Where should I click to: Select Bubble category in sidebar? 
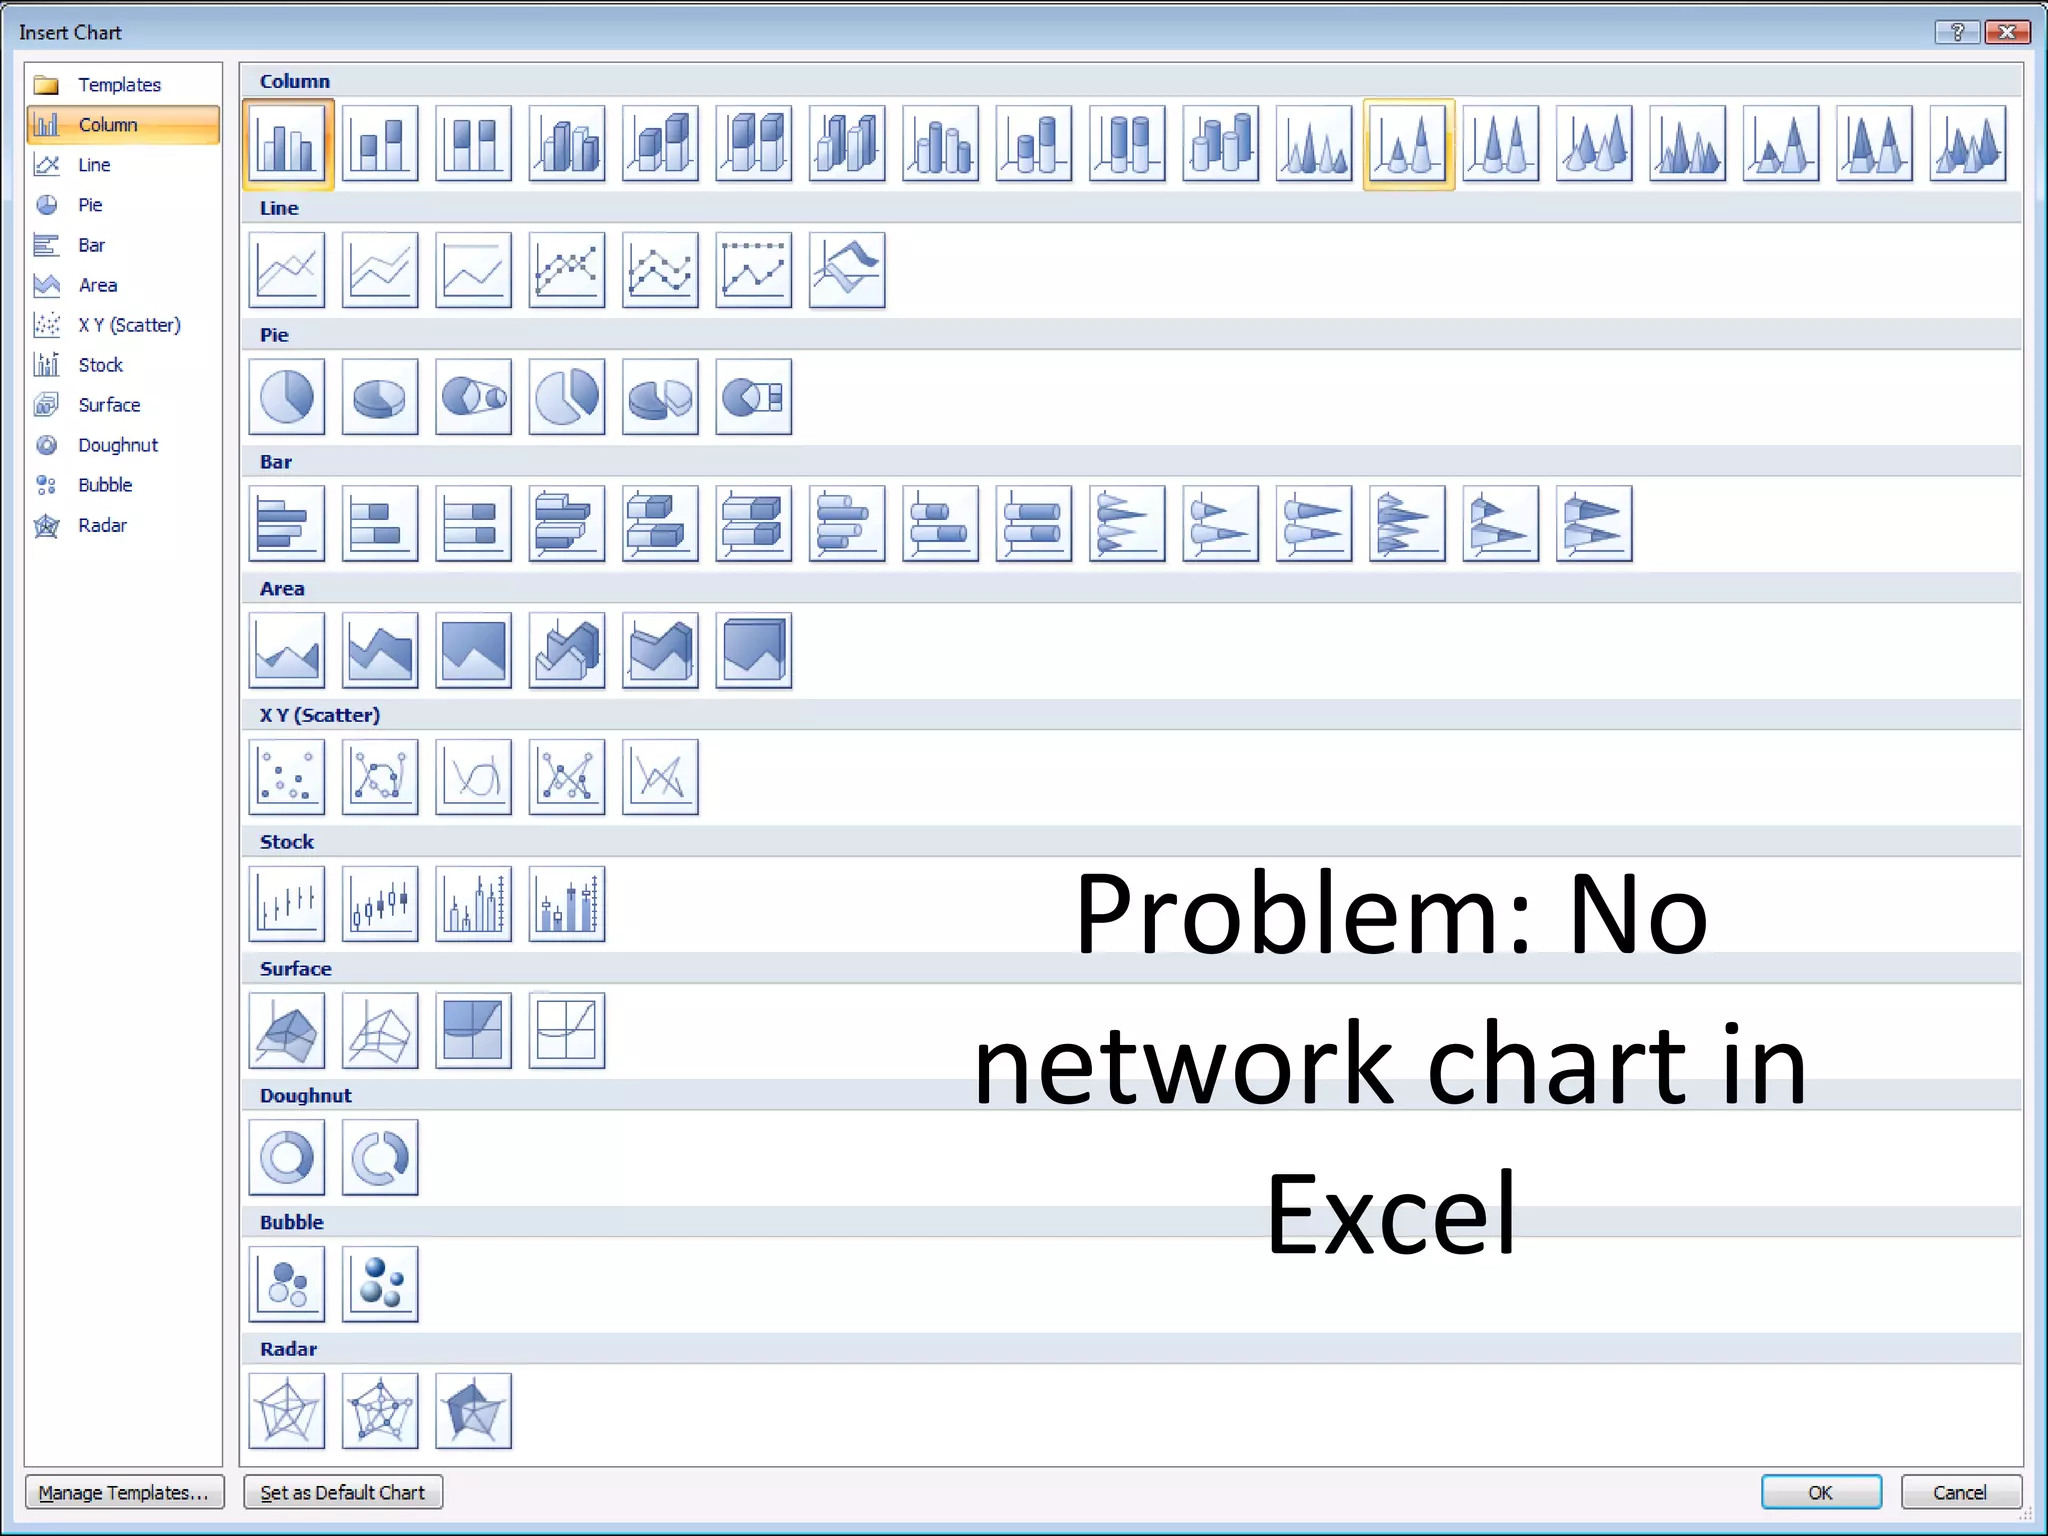pos(123,485)
